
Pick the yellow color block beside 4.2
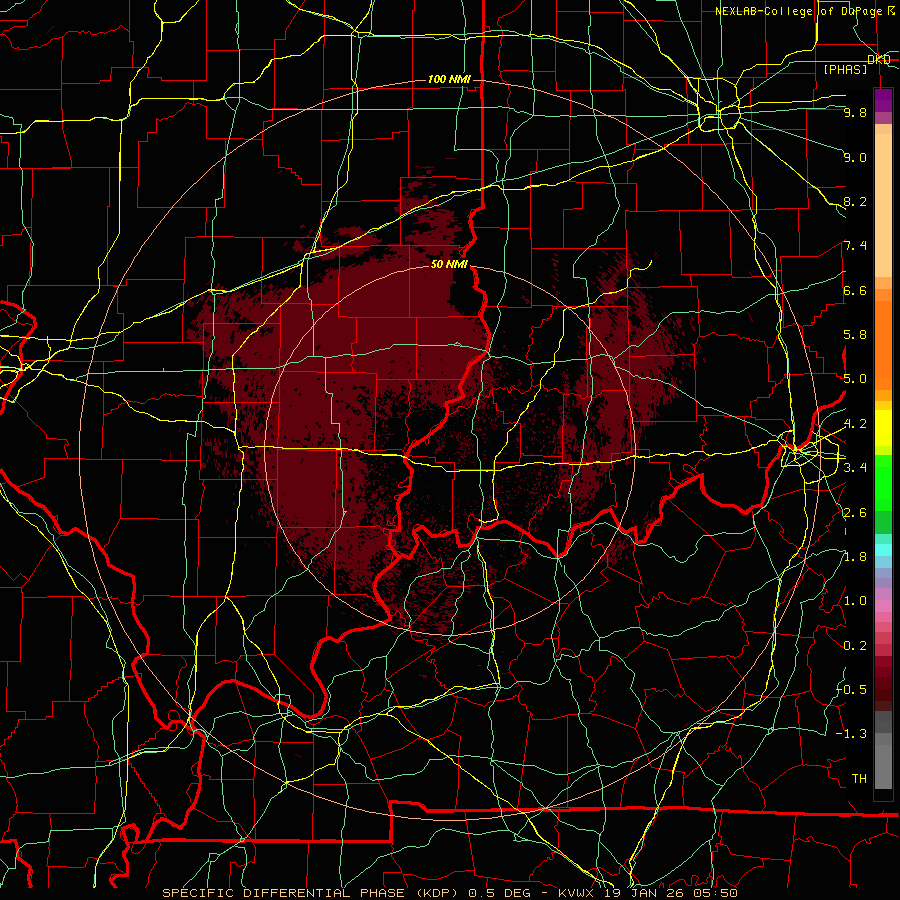tap(883, 428)
